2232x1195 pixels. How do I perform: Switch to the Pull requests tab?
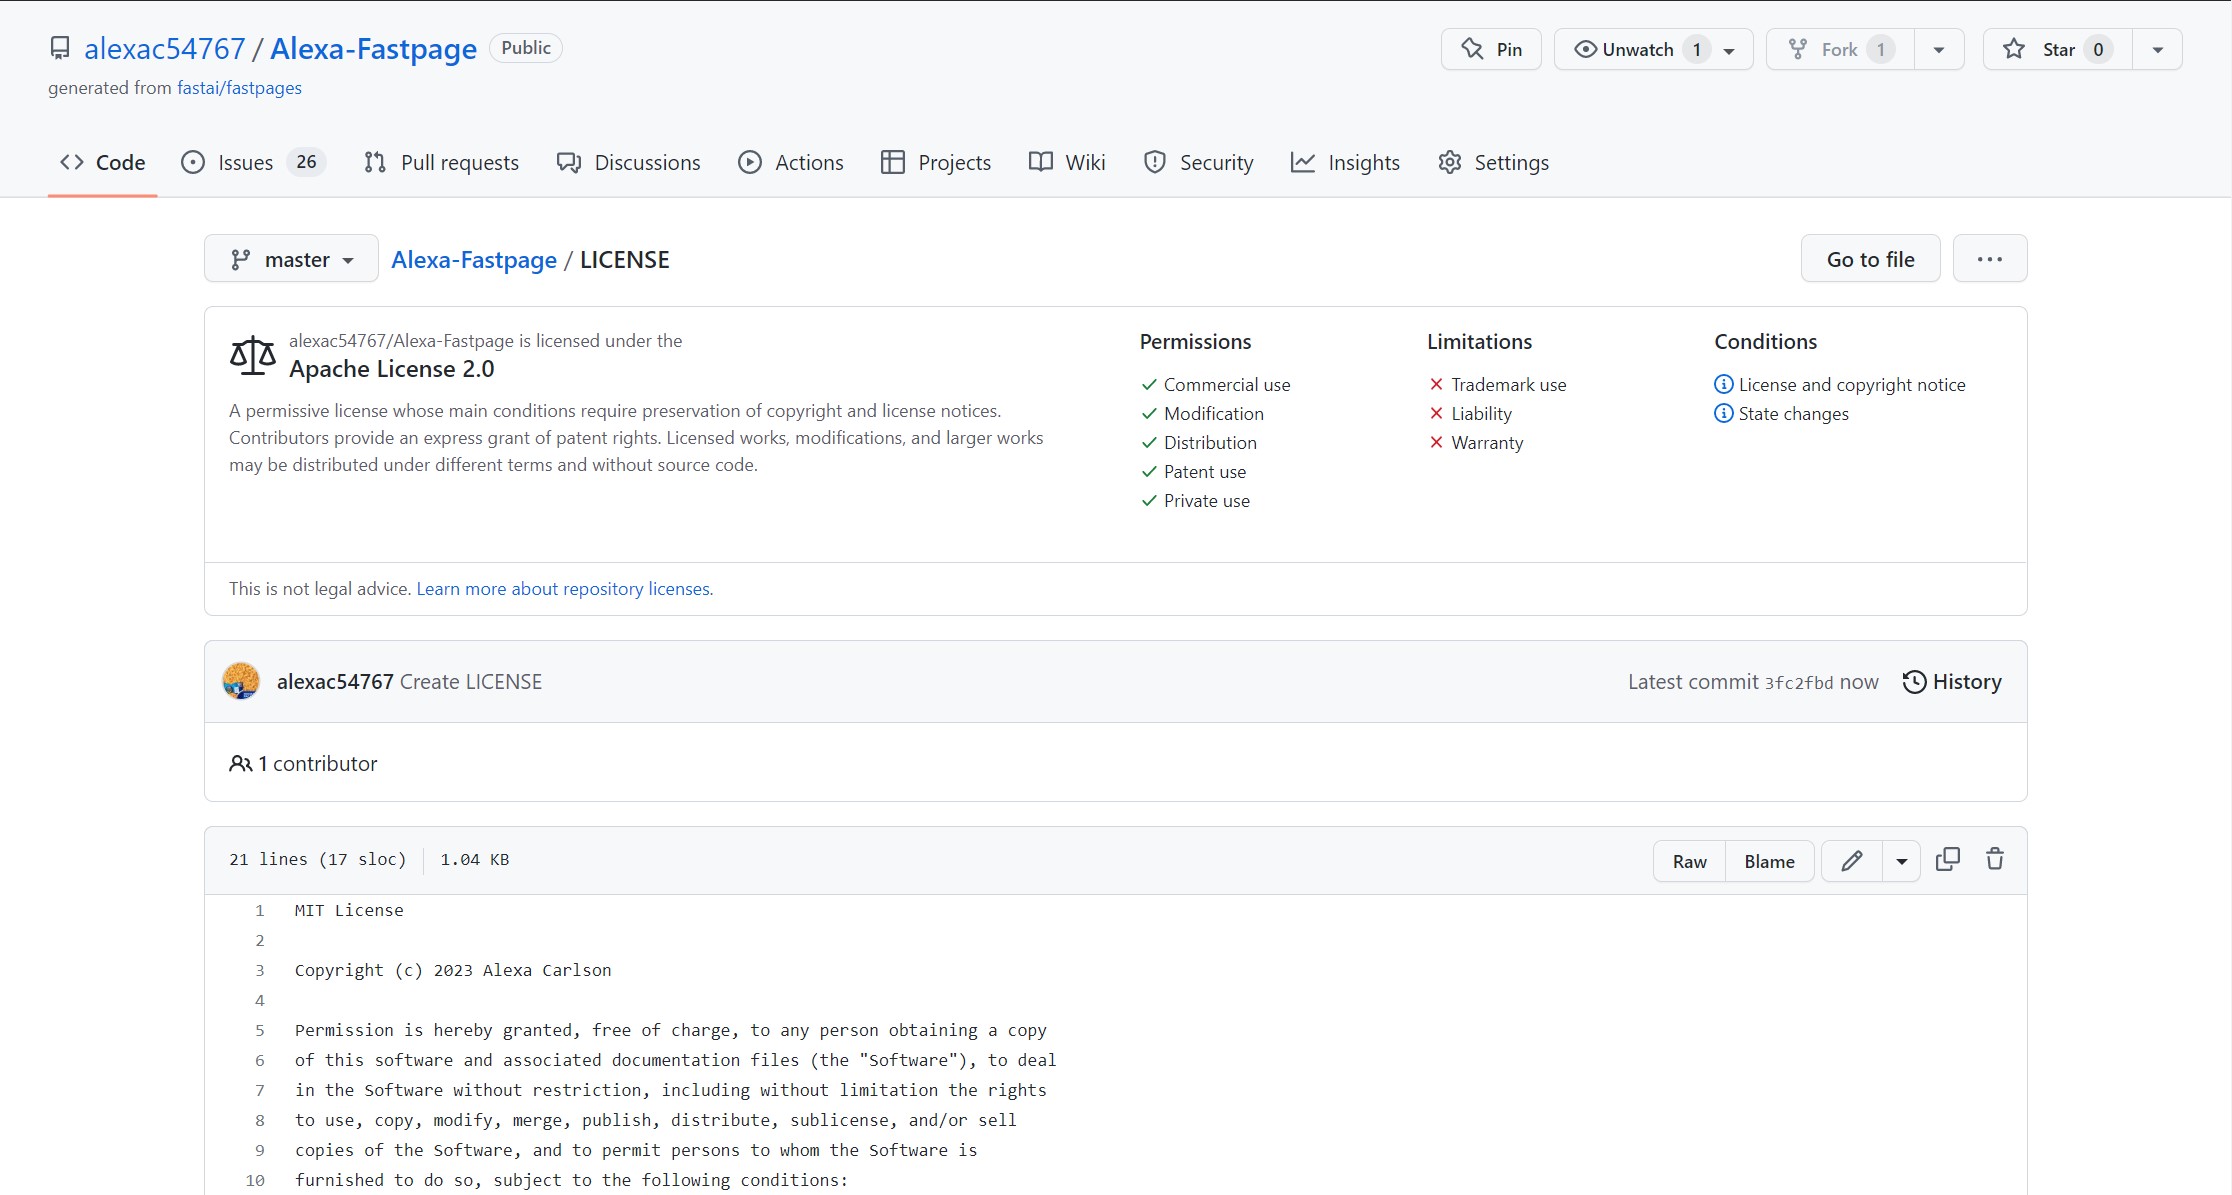(441, 162)
